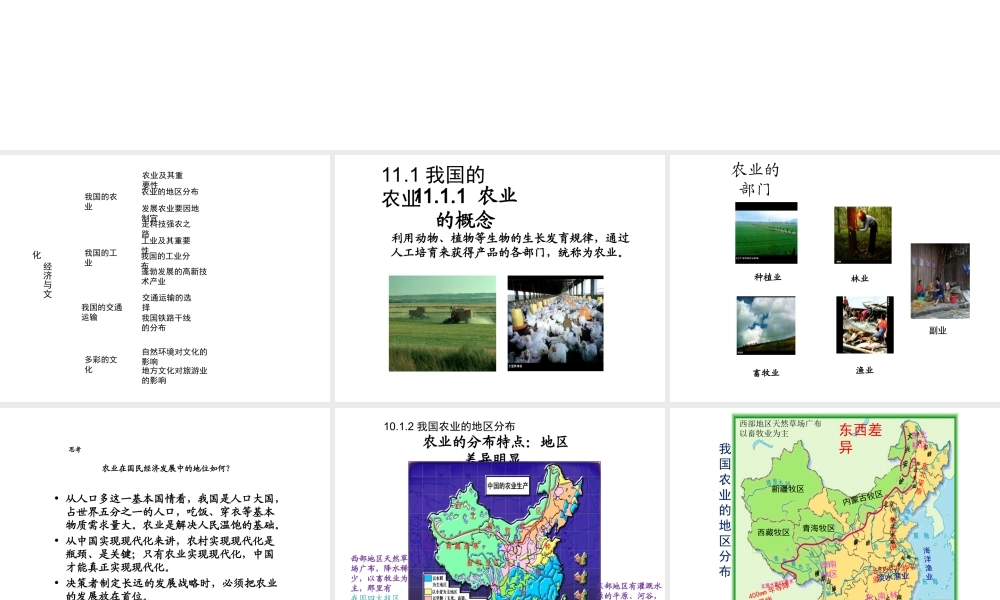The width and height of the screenshot is (1000, 600).
Task: Select the green crop field photo above 种植业
Action: (766, 233)
